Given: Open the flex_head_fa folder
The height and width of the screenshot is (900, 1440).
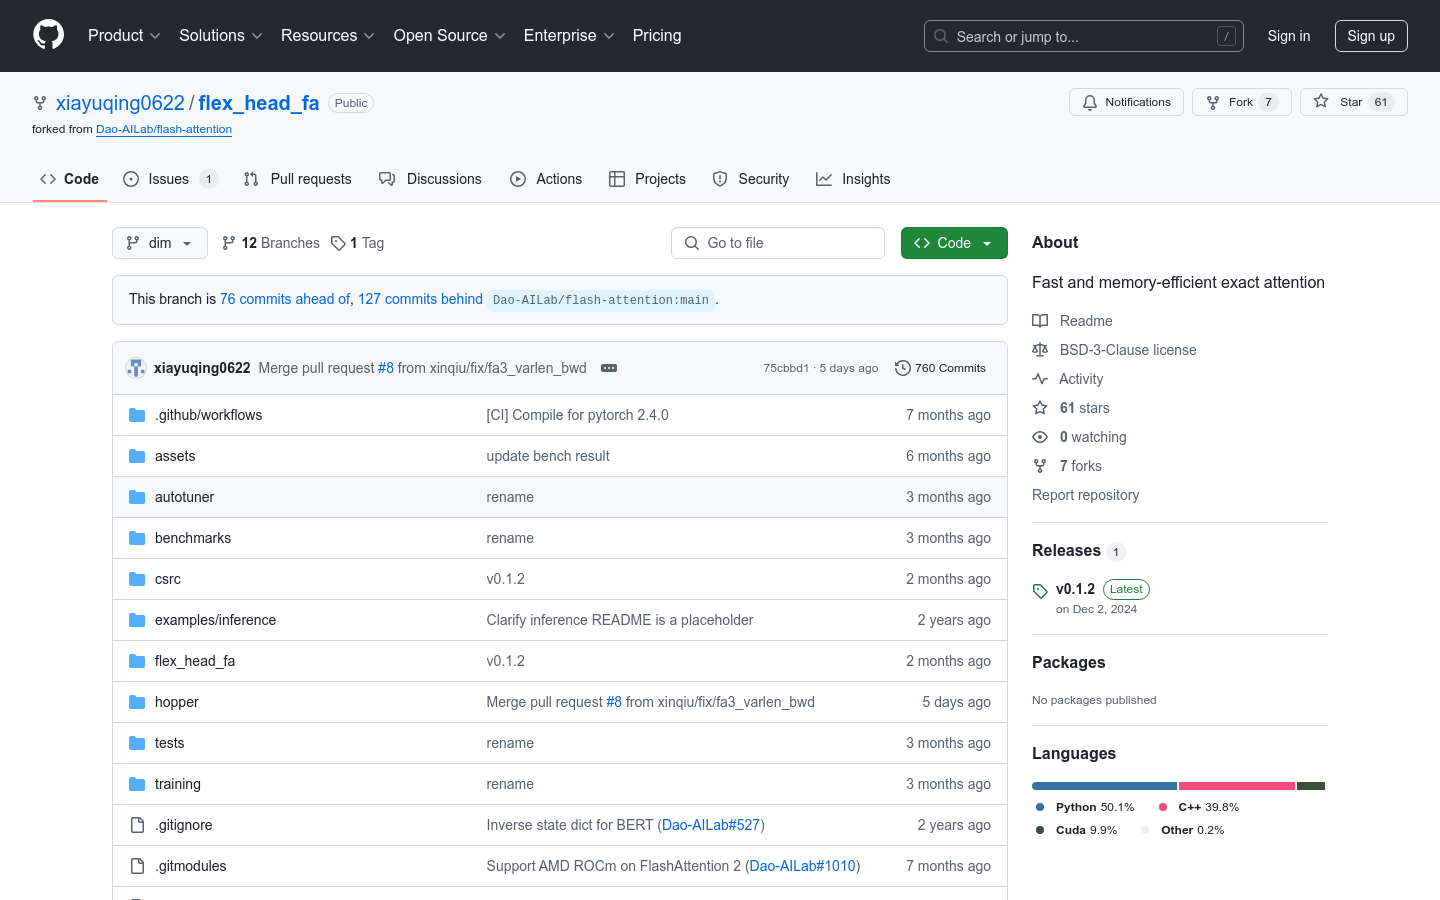Looking at the screenshot, I should pyautogui.click(x=195, y=661).
